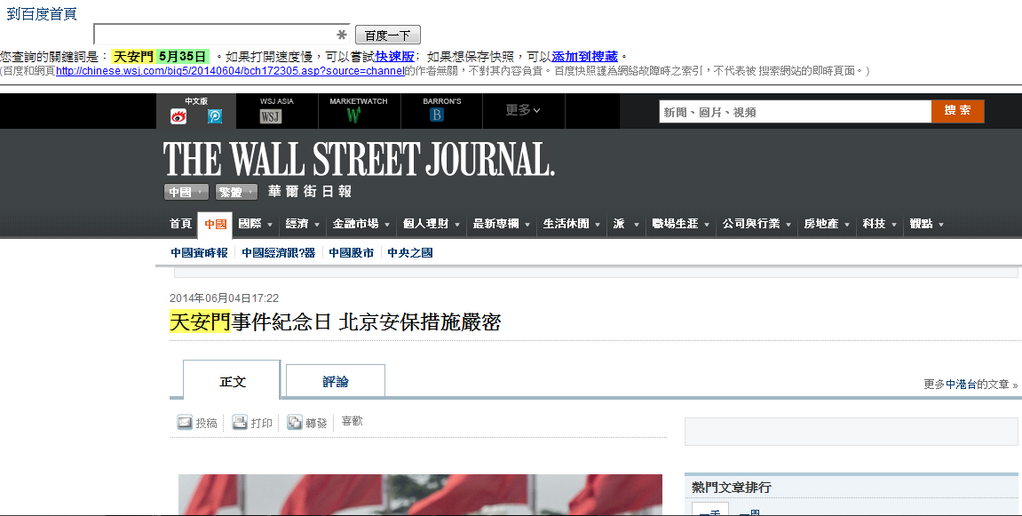
Task: Open the 中國 region dropdown
Action: point(186,192)
